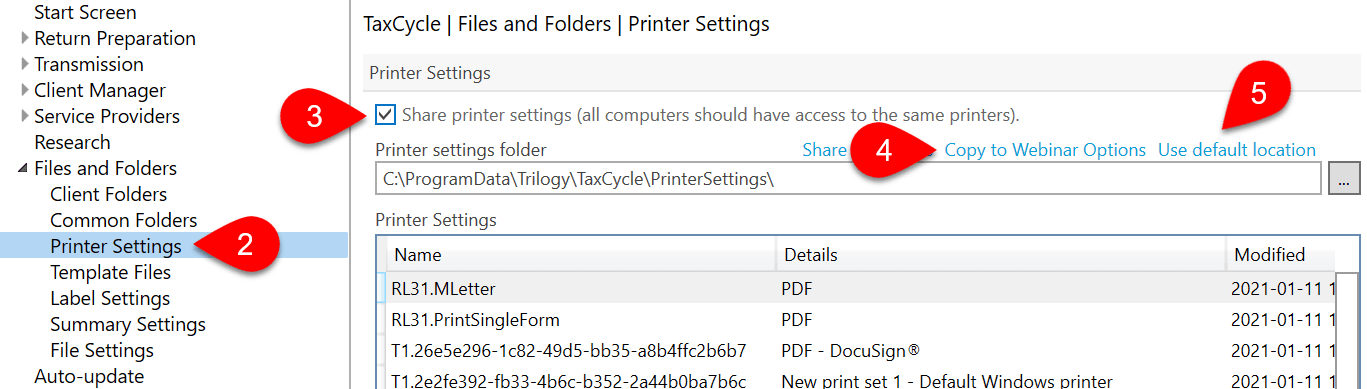Click Copy to Webinar Options link

(1045, 150)
